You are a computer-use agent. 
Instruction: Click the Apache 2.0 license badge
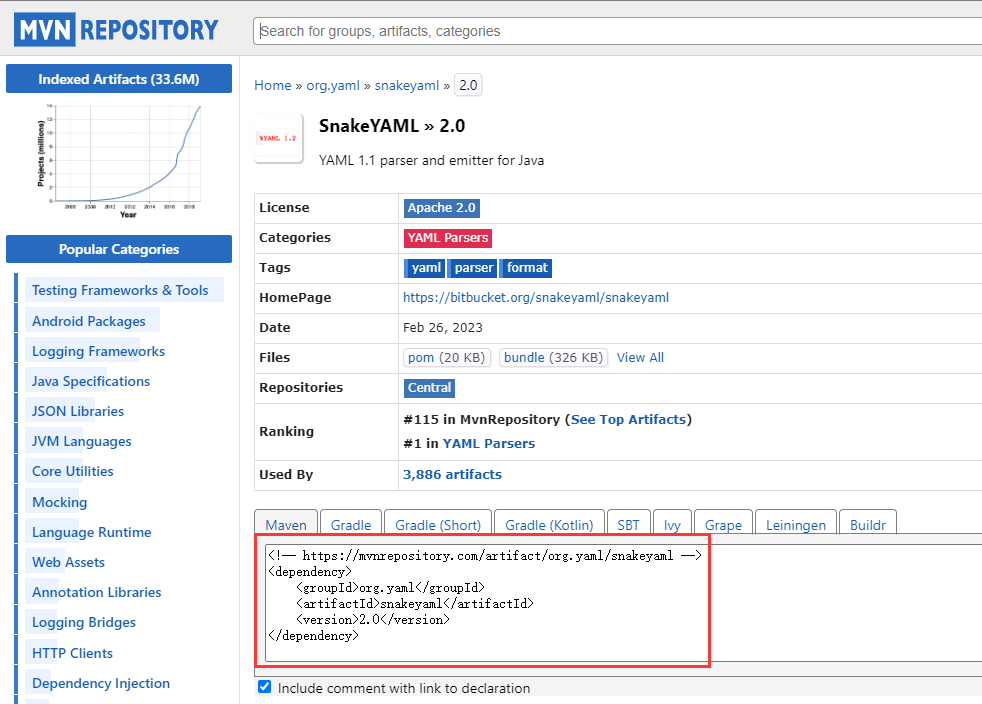pyautogui.click(x=442, y=208)
